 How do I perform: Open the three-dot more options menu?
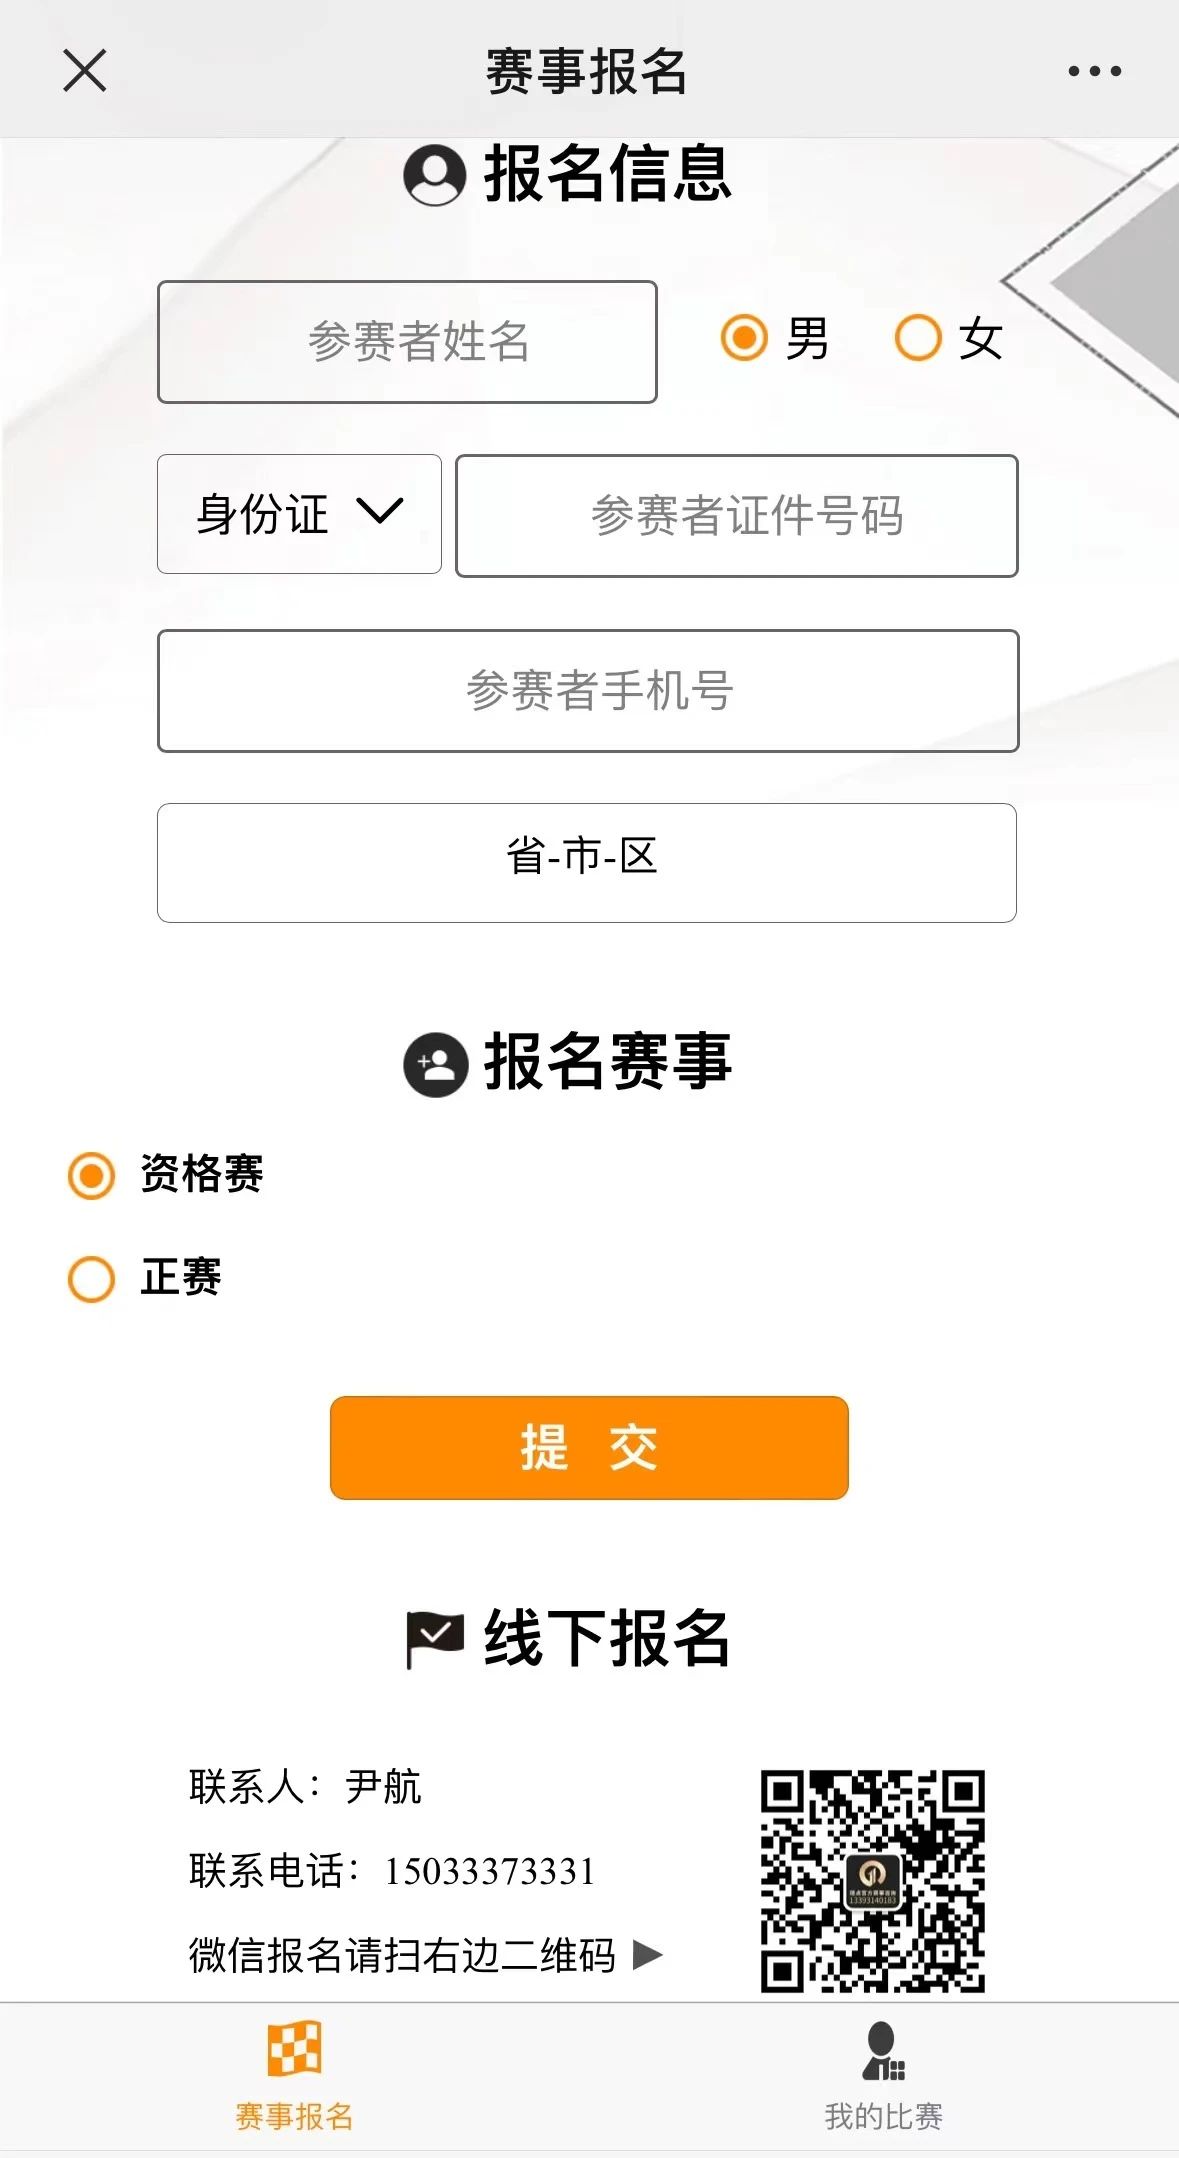(1094, 71)
